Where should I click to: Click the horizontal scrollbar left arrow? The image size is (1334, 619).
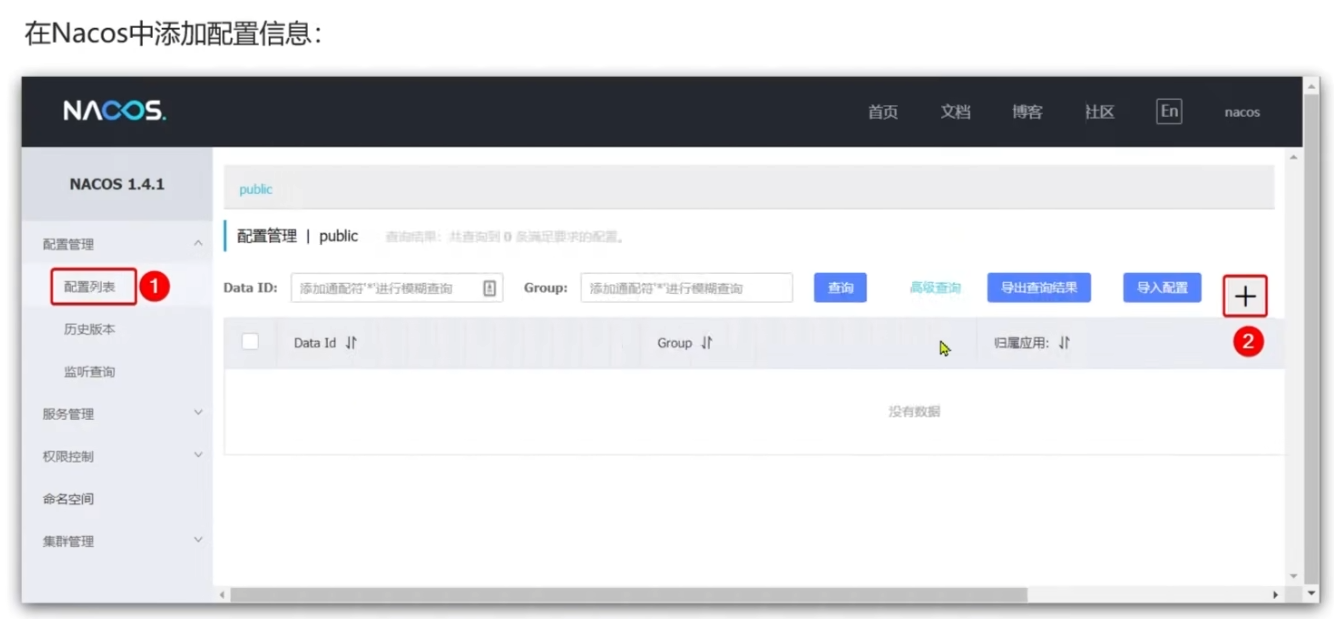click(x=222, y=594)
